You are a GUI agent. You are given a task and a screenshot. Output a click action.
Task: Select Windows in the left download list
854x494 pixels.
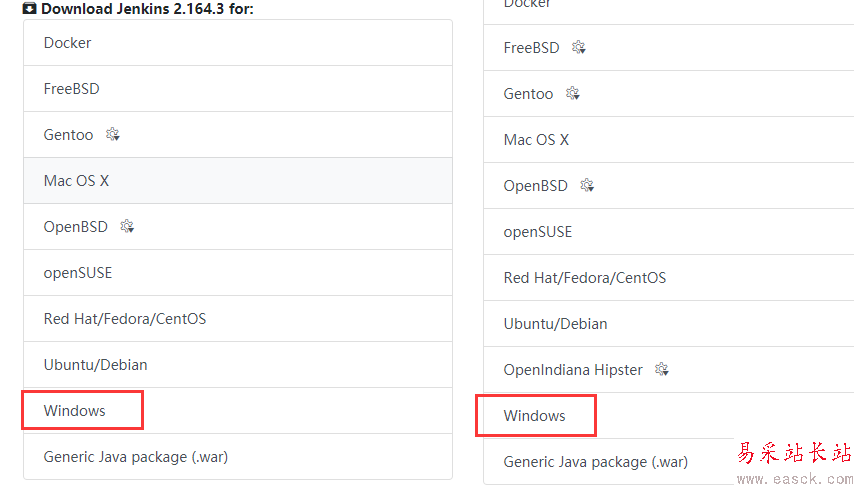[x=75, y=411]
